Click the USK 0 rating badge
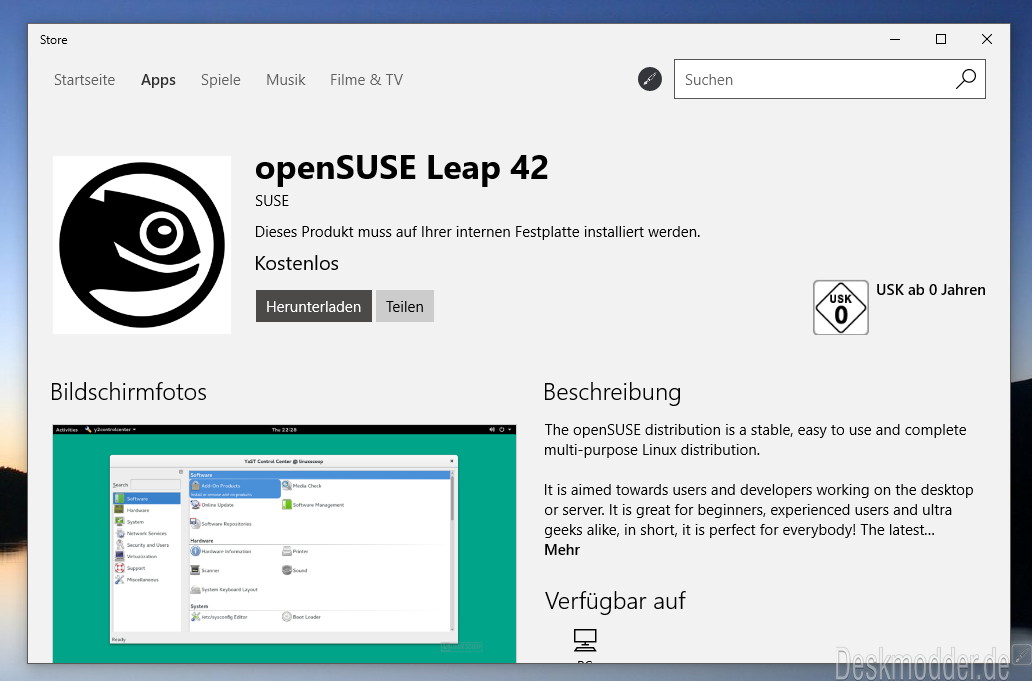Viewport: 1032px width, 681px height. coord(840,307)
